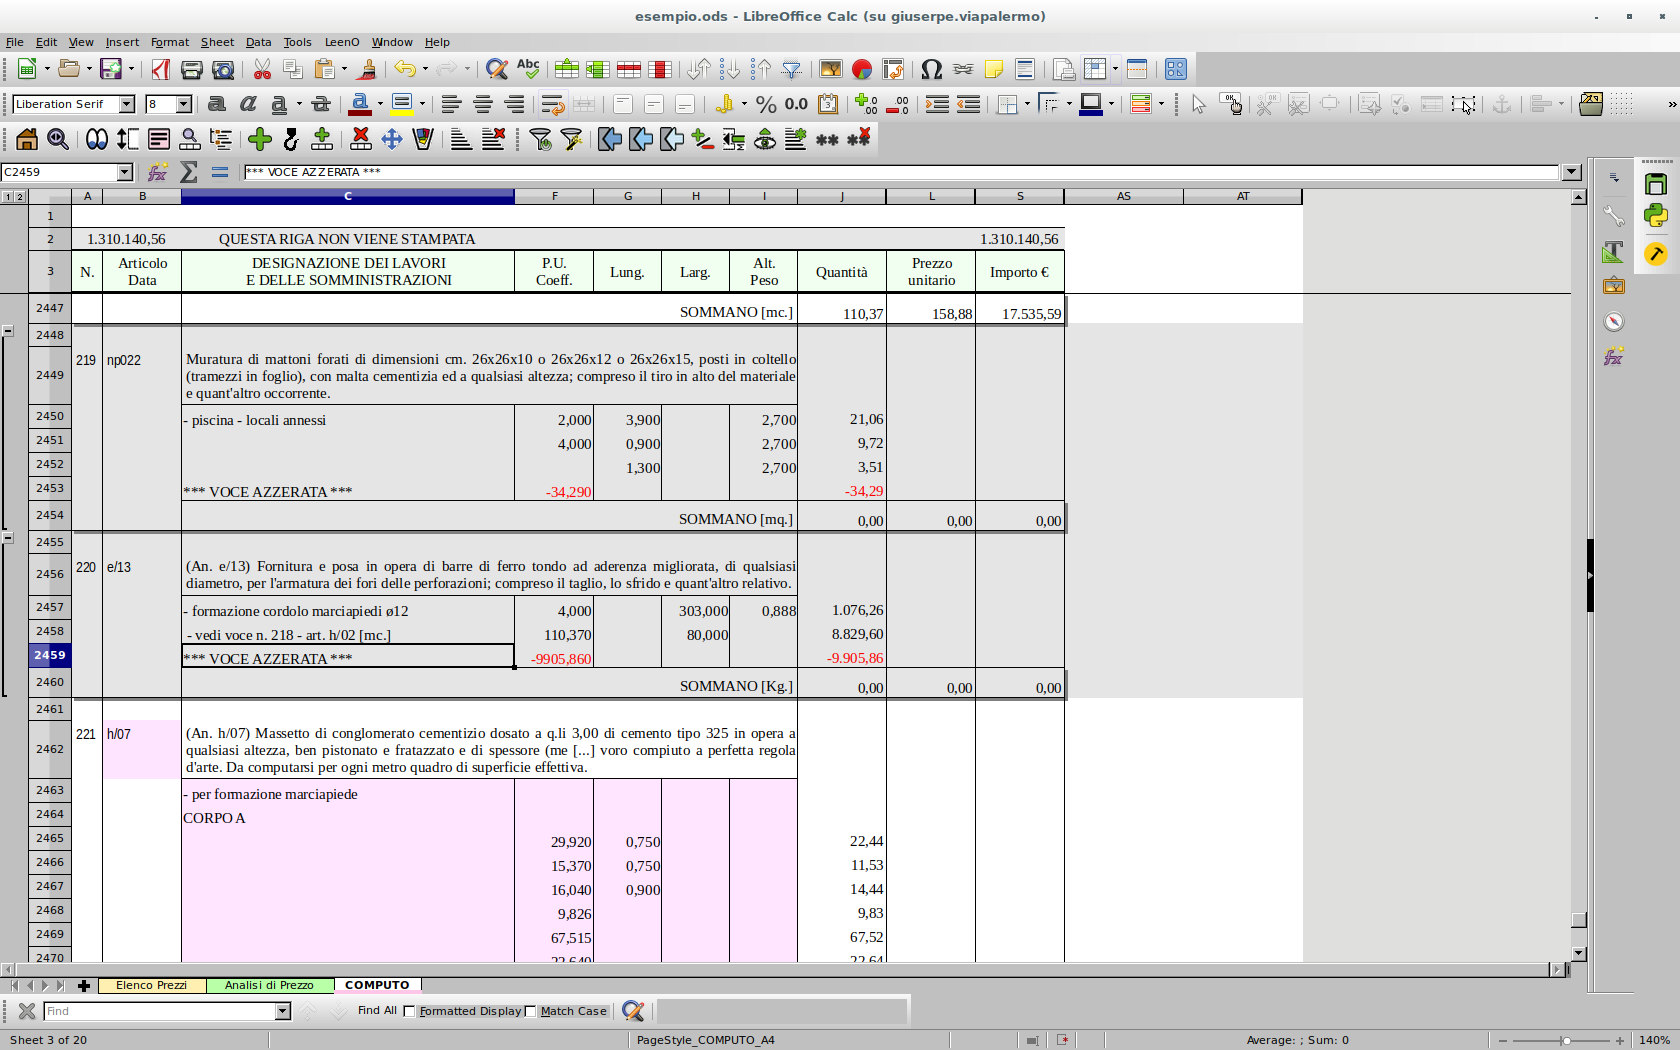Screen dimensions: 1680x1050
Task: Toggle the Find All option
Action: click(377, 1011)
